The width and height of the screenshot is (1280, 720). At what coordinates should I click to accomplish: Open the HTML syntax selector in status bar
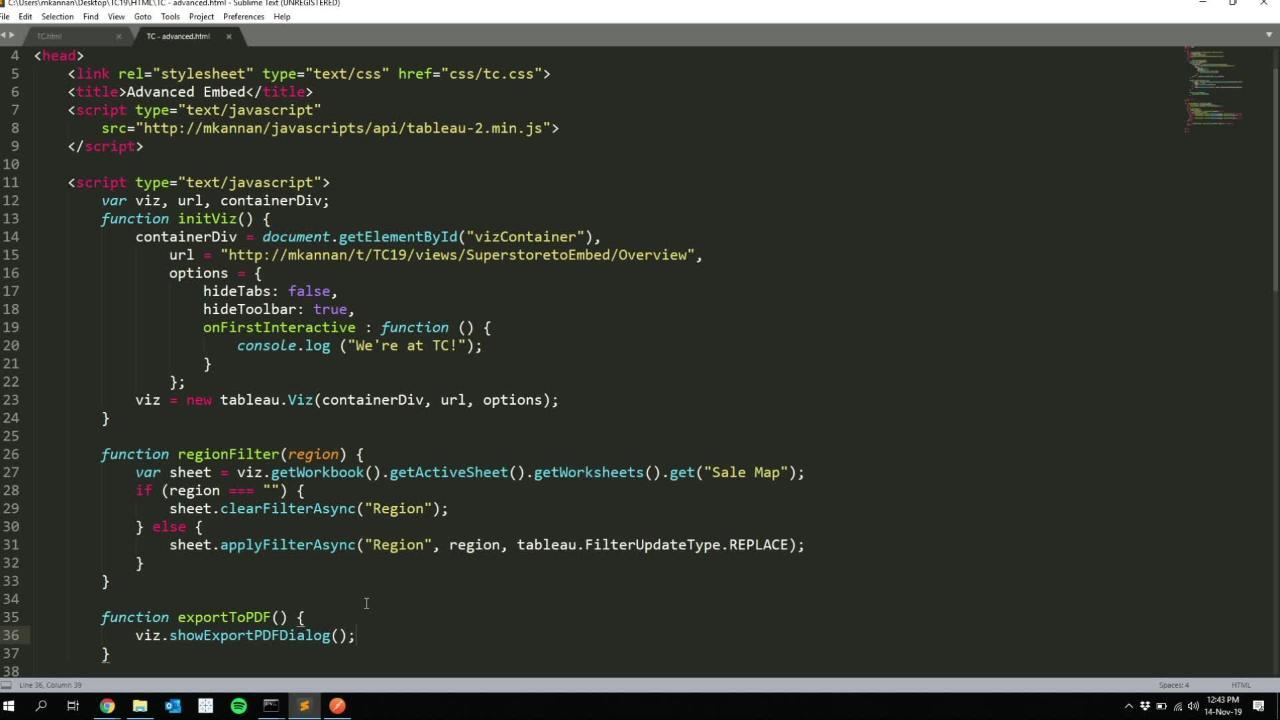[1240, 685]
